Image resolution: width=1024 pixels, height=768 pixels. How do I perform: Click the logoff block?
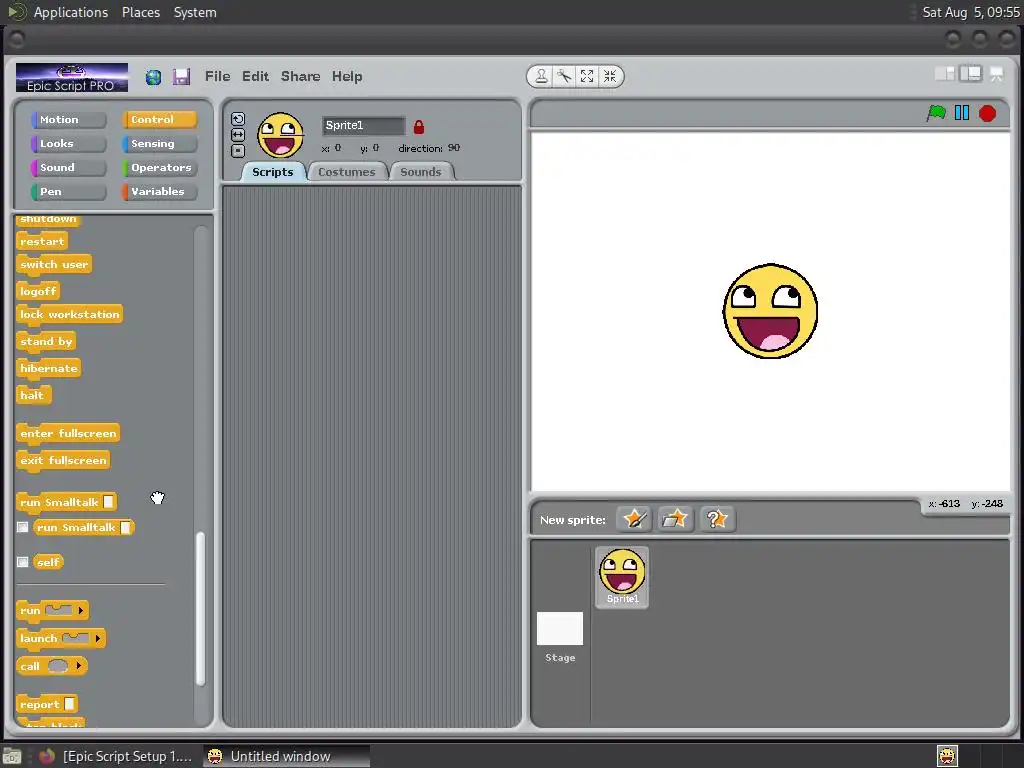coord(38,291)
